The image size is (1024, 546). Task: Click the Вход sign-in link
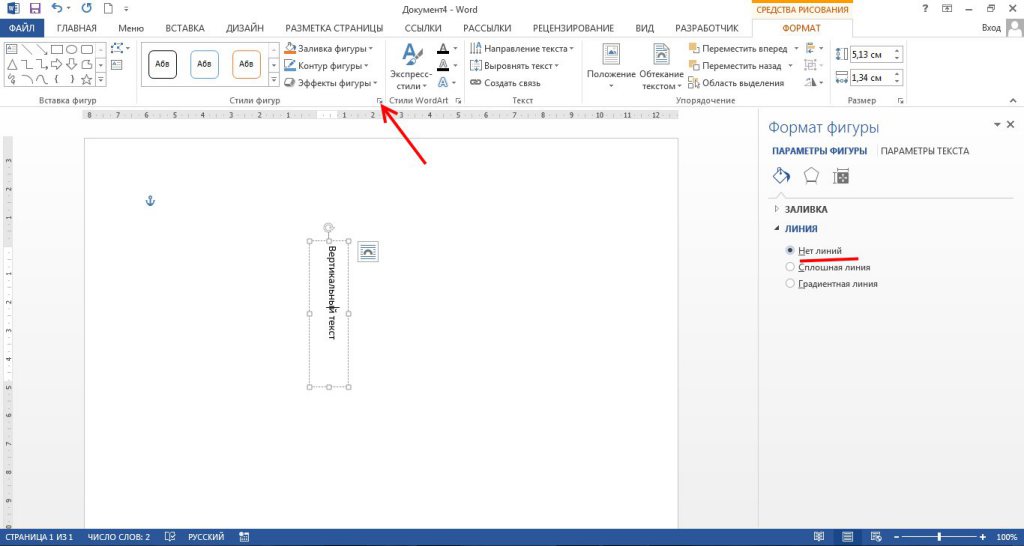tap(991, 28)
